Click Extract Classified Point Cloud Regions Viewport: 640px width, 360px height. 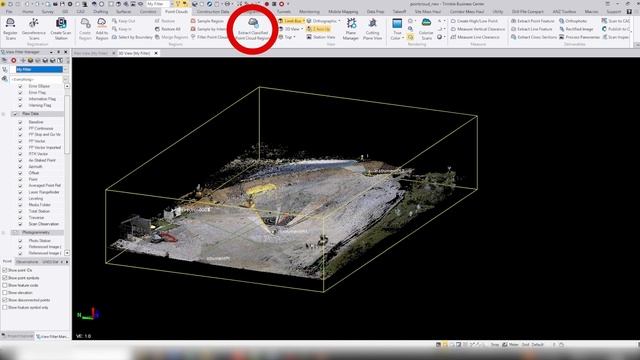coord(253,29)
